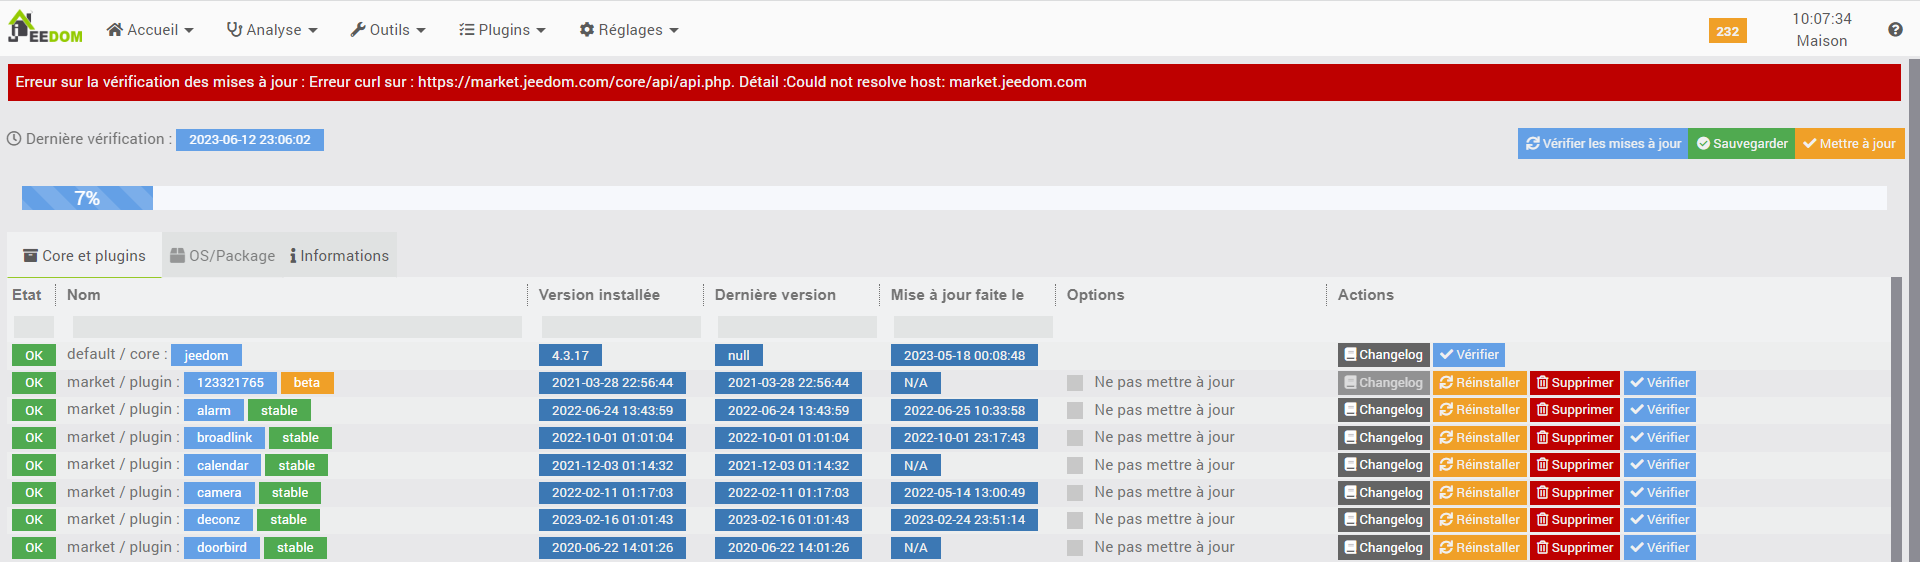The image size is (1920, 562).
Task: Click the Version installée filter field
Action: [621, 327]
